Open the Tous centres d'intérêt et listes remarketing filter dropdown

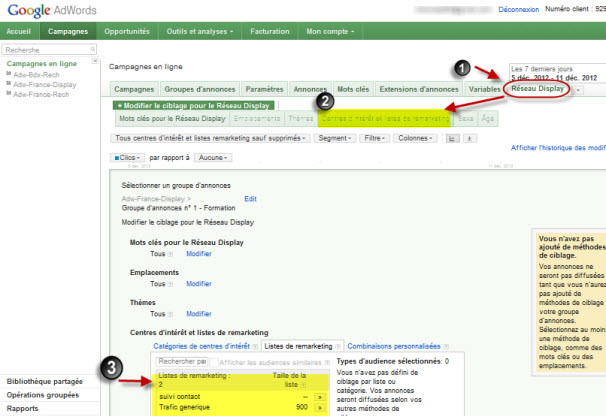(210, 138)
